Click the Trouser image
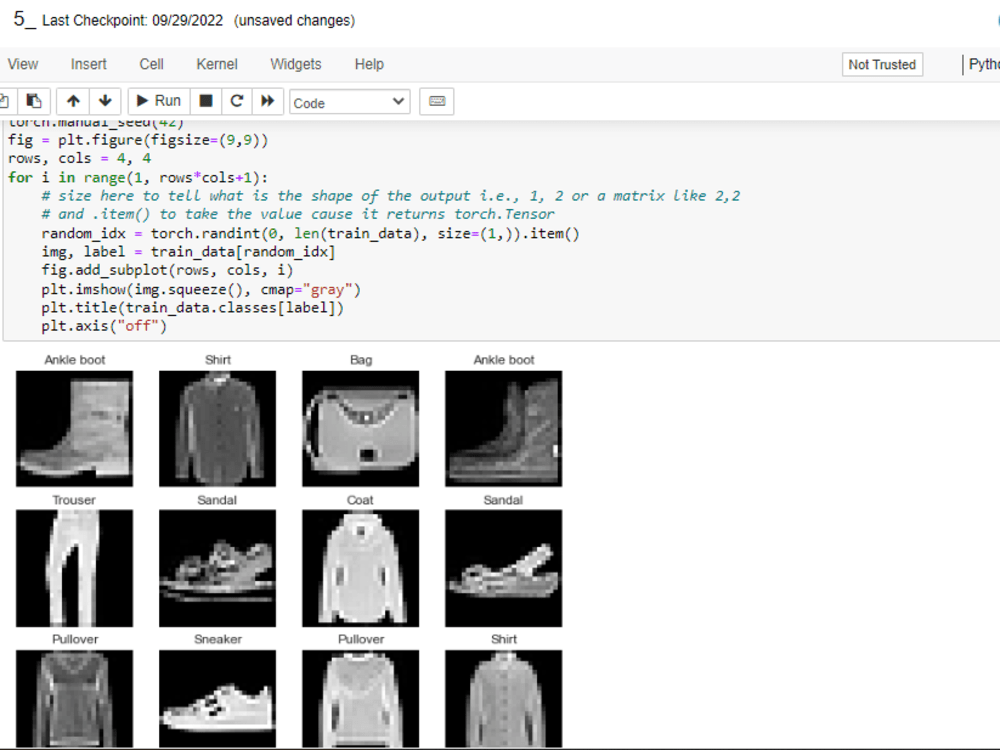1000x750 pixels. click(x=75, y=568)
